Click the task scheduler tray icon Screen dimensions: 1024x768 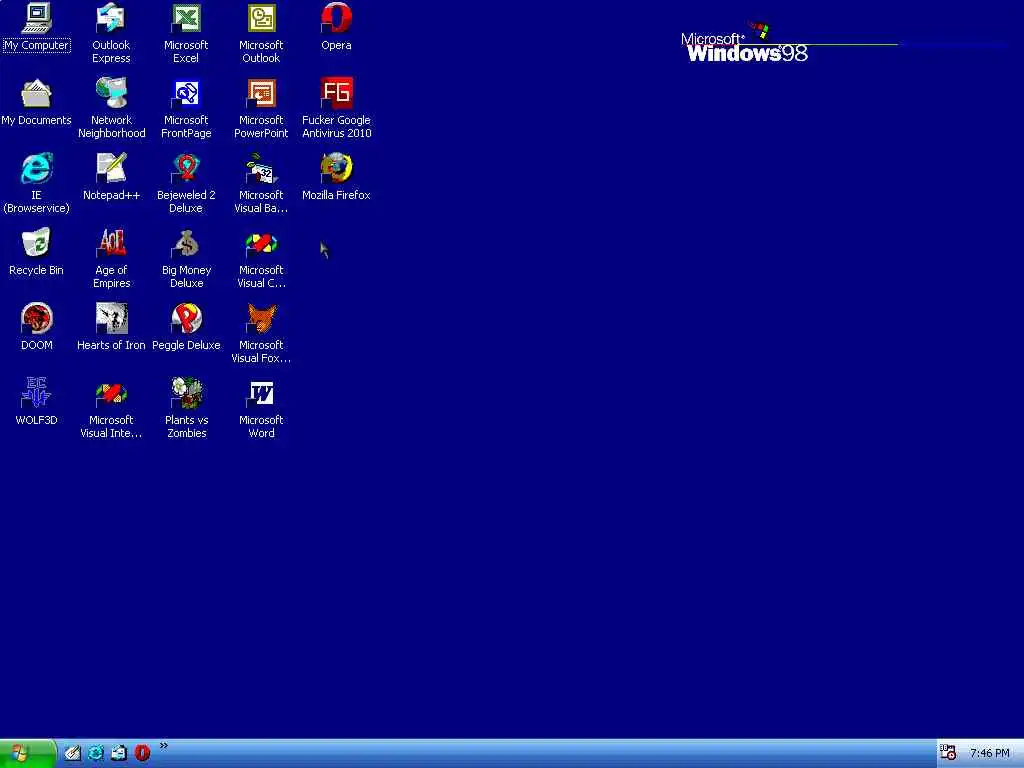pos(948,753)
